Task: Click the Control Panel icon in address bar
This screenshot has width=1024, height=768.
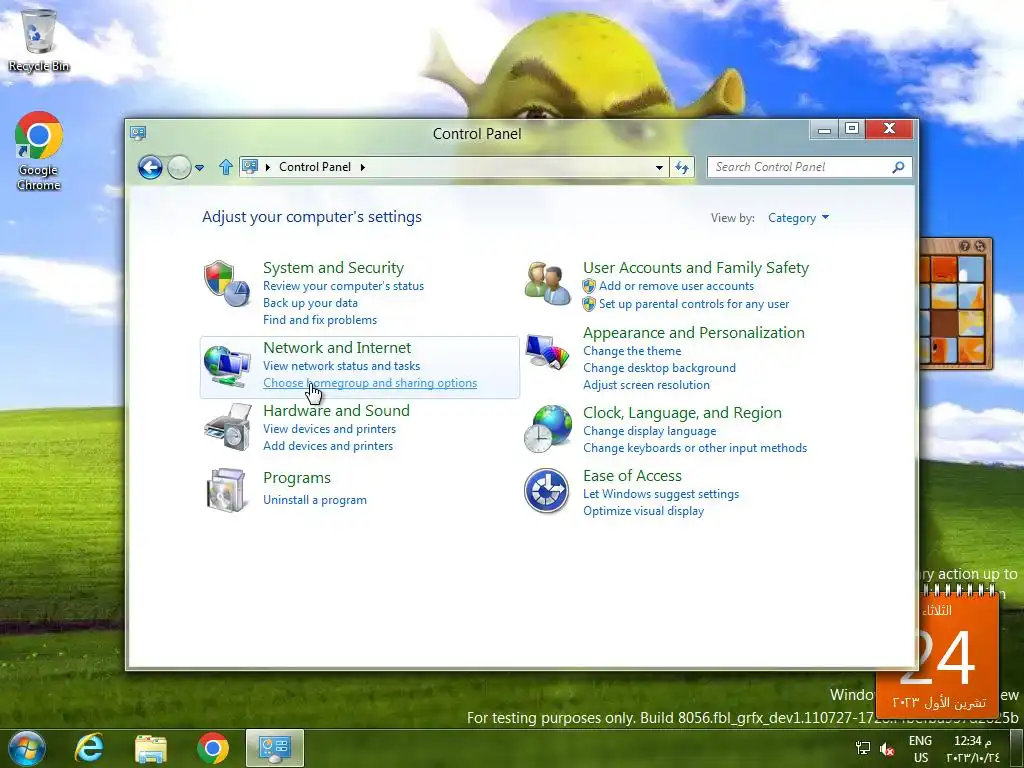Action: click(250, 167)
